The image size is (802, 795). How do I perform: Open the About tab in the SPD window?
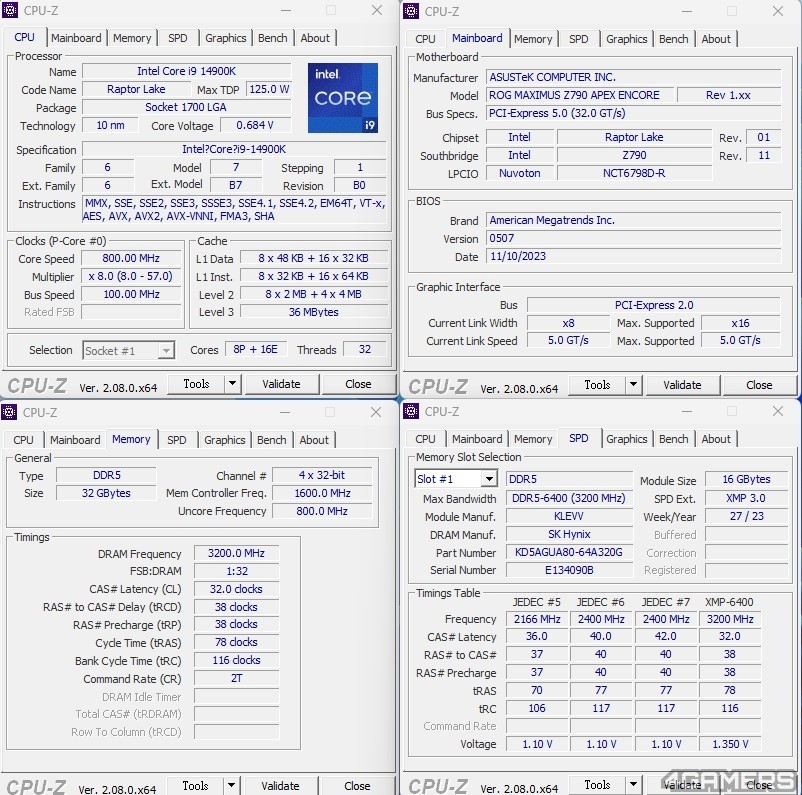(716, 439)
